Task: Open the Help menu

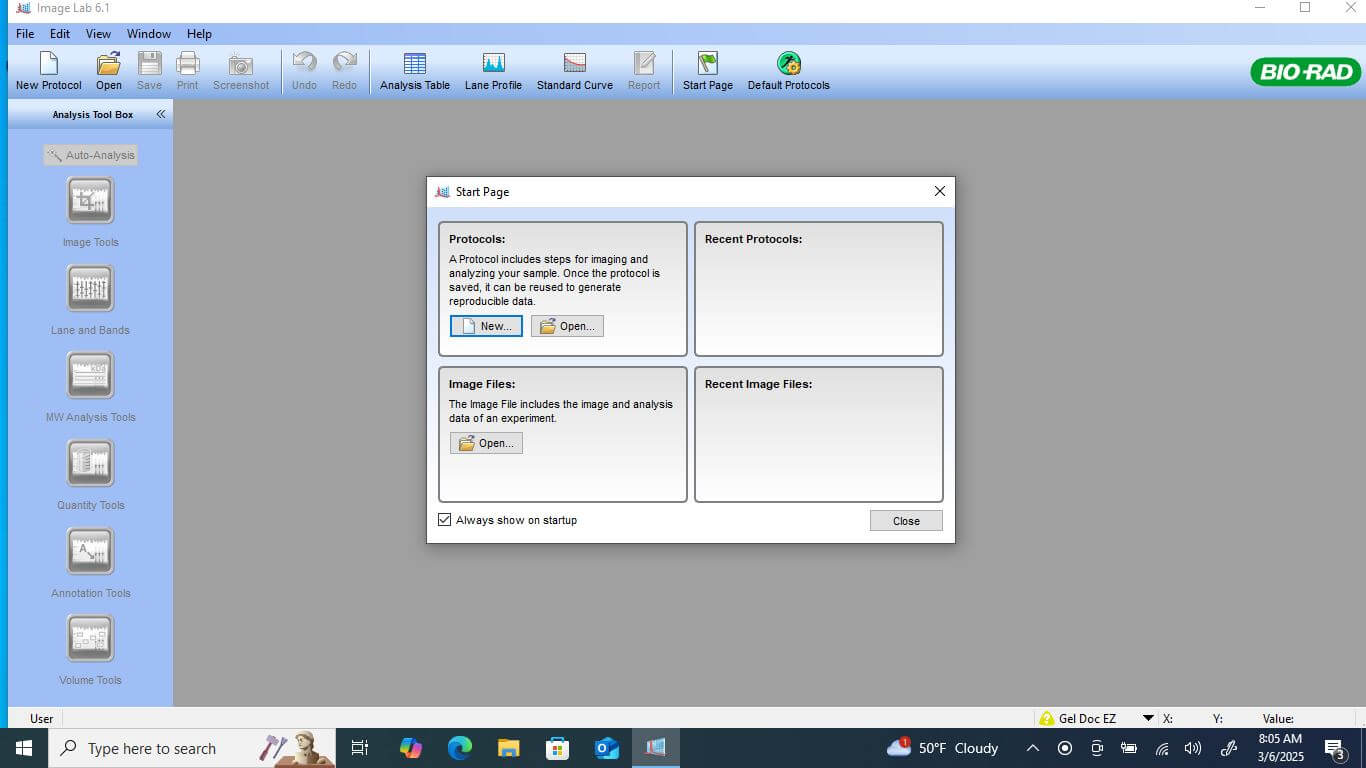Action: tap(199, 33)
